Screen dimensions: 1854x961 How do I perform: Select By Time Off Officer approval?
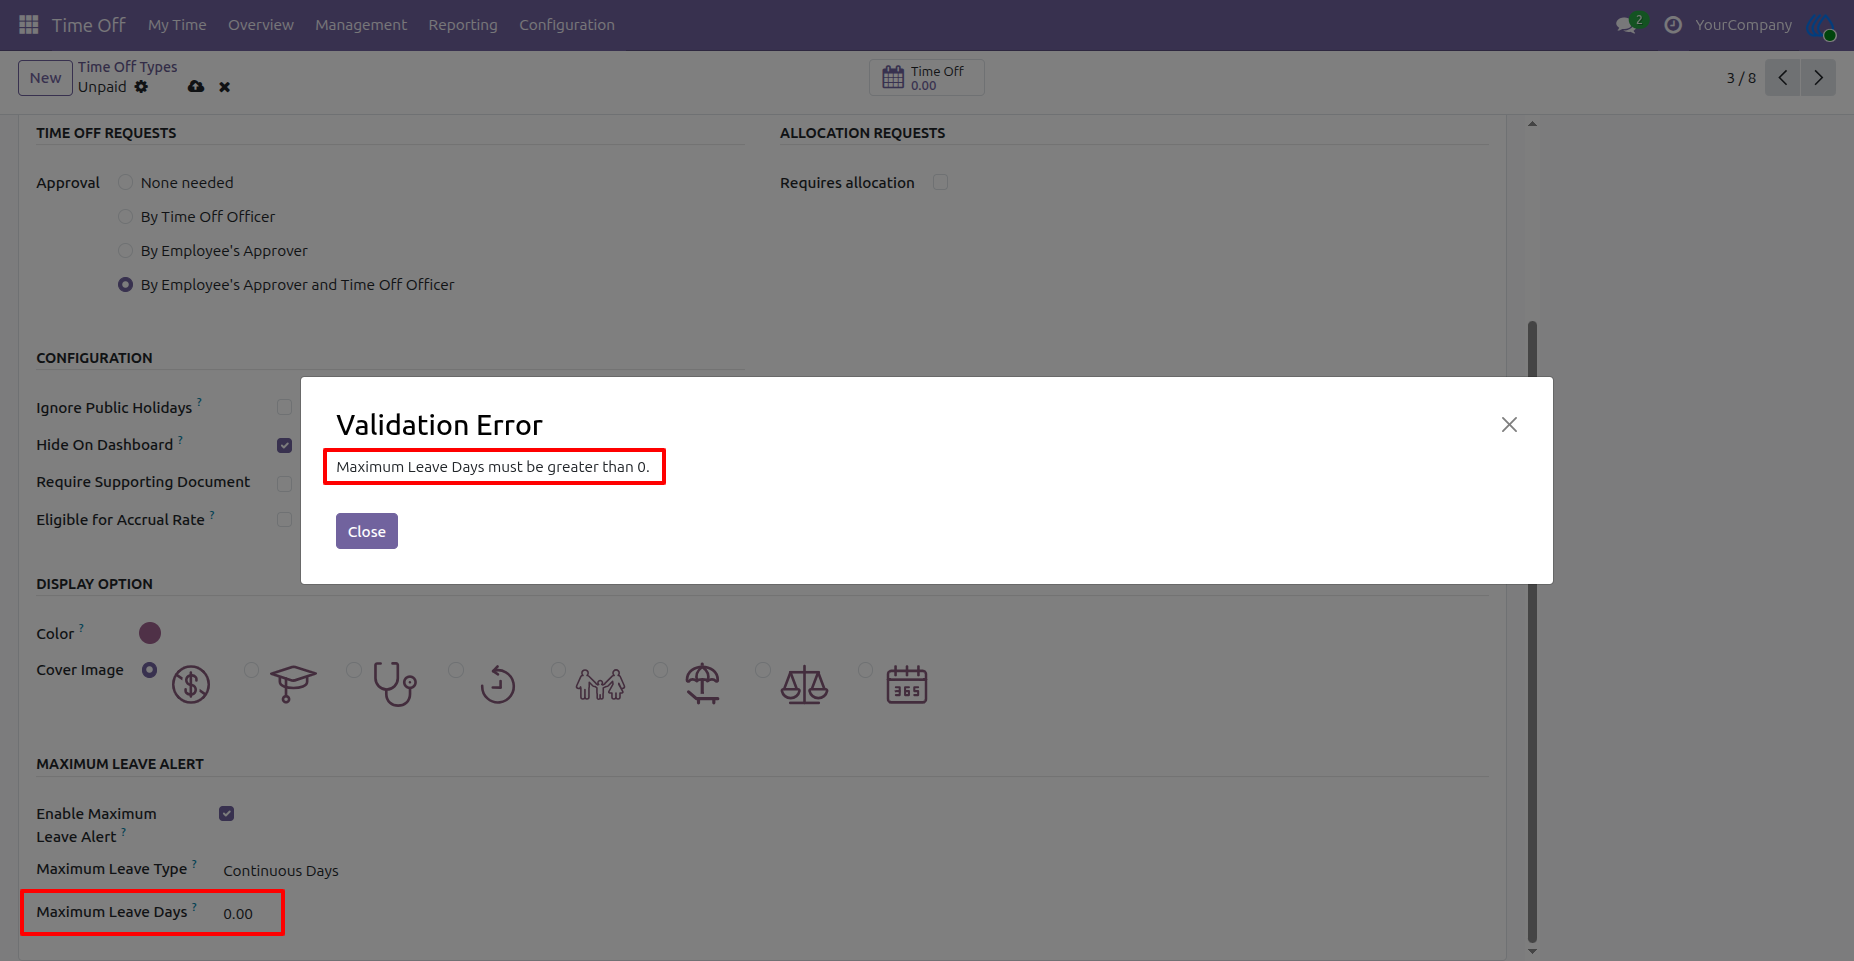(126, 217)
